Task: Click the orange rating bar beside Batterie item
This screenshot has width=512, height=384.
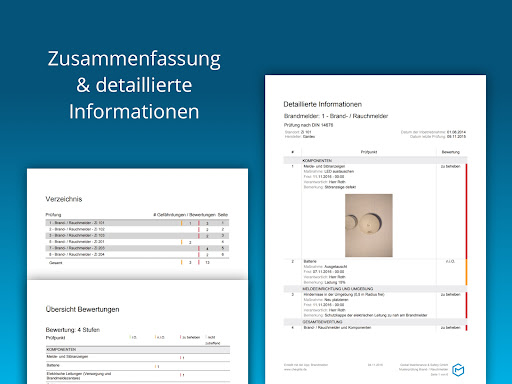Action: point(466,272)
